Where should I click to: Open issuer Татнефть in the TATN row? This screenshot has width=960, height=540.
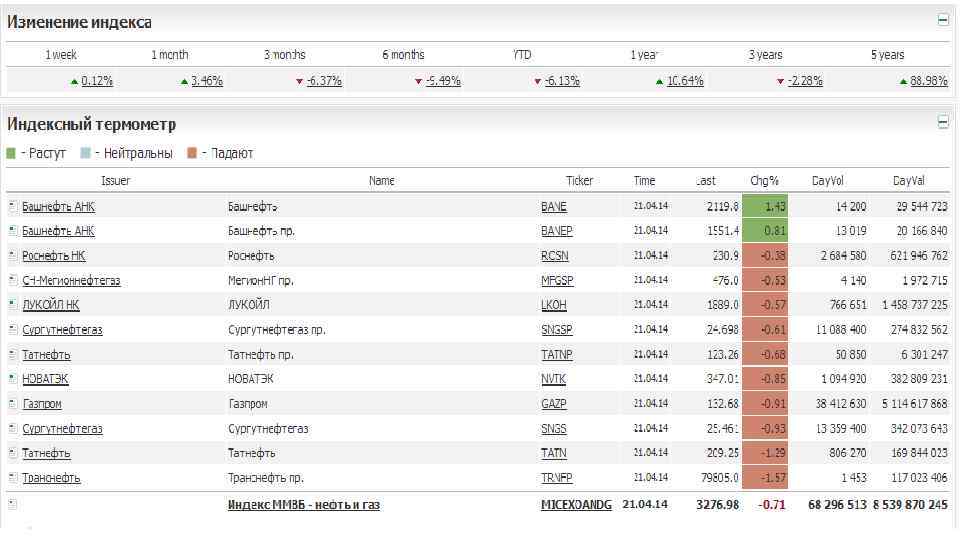[x=47, y=453]
